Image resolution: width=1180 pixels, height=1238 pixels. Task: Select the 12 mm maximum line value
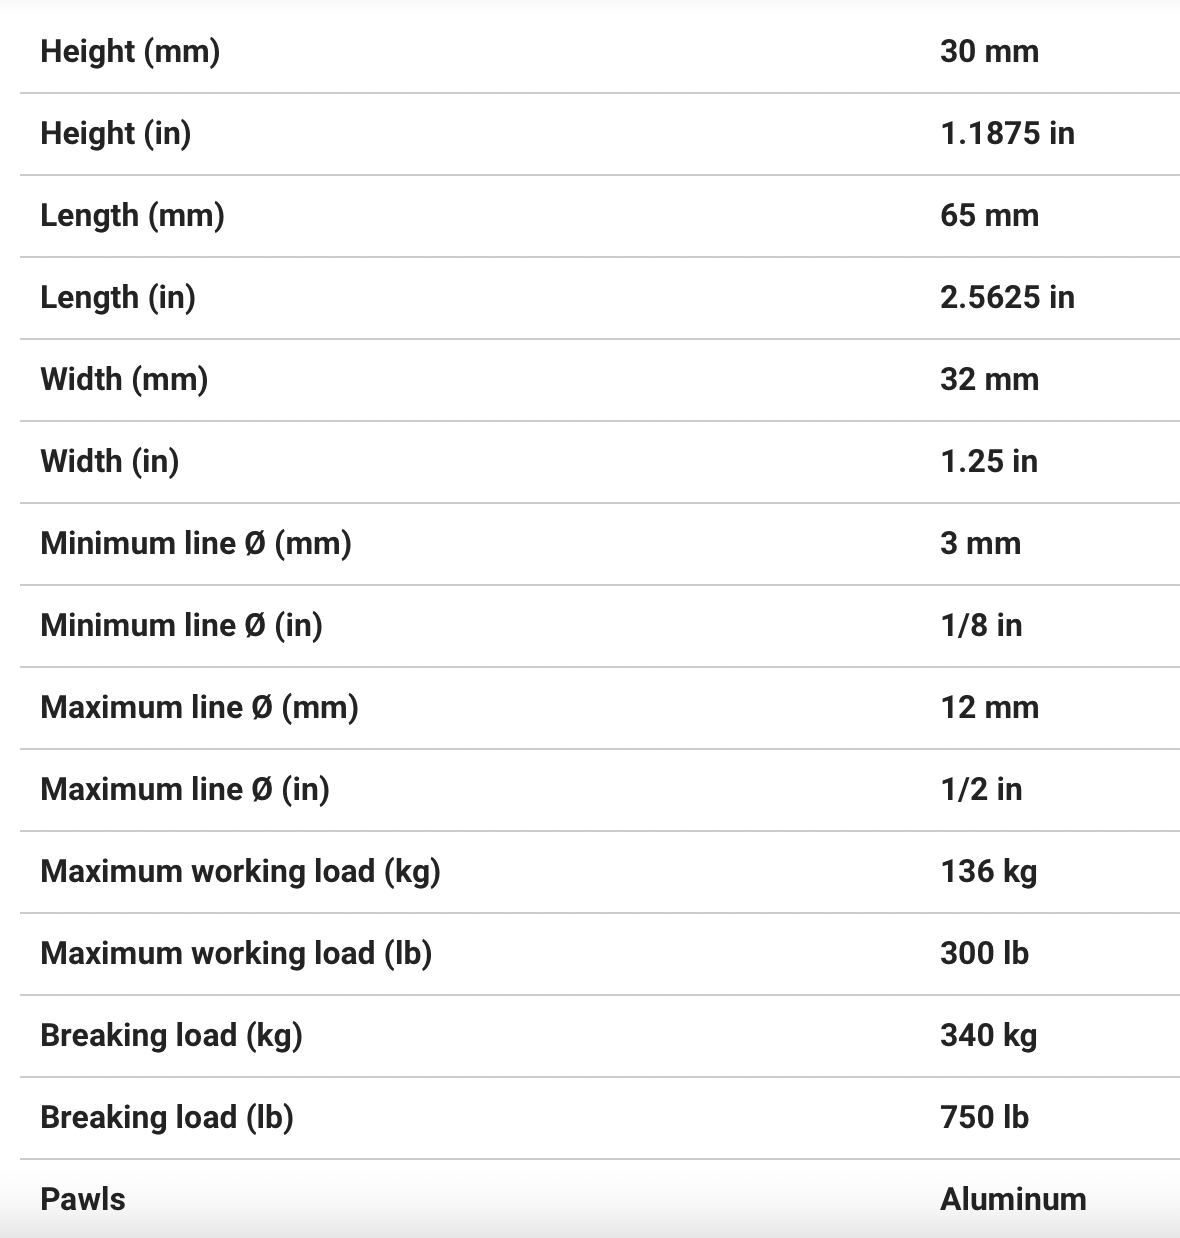[x=989, y=707]
